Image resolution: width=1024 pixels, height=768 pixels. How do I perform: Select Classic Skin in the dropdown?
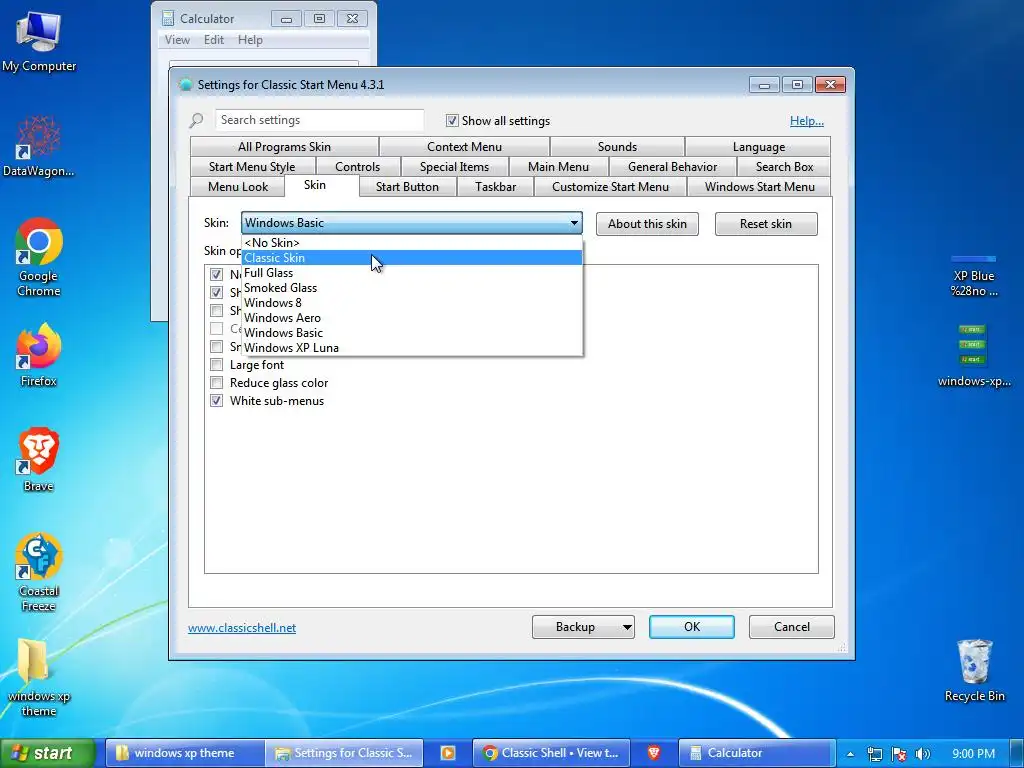(x=412, y=257)
